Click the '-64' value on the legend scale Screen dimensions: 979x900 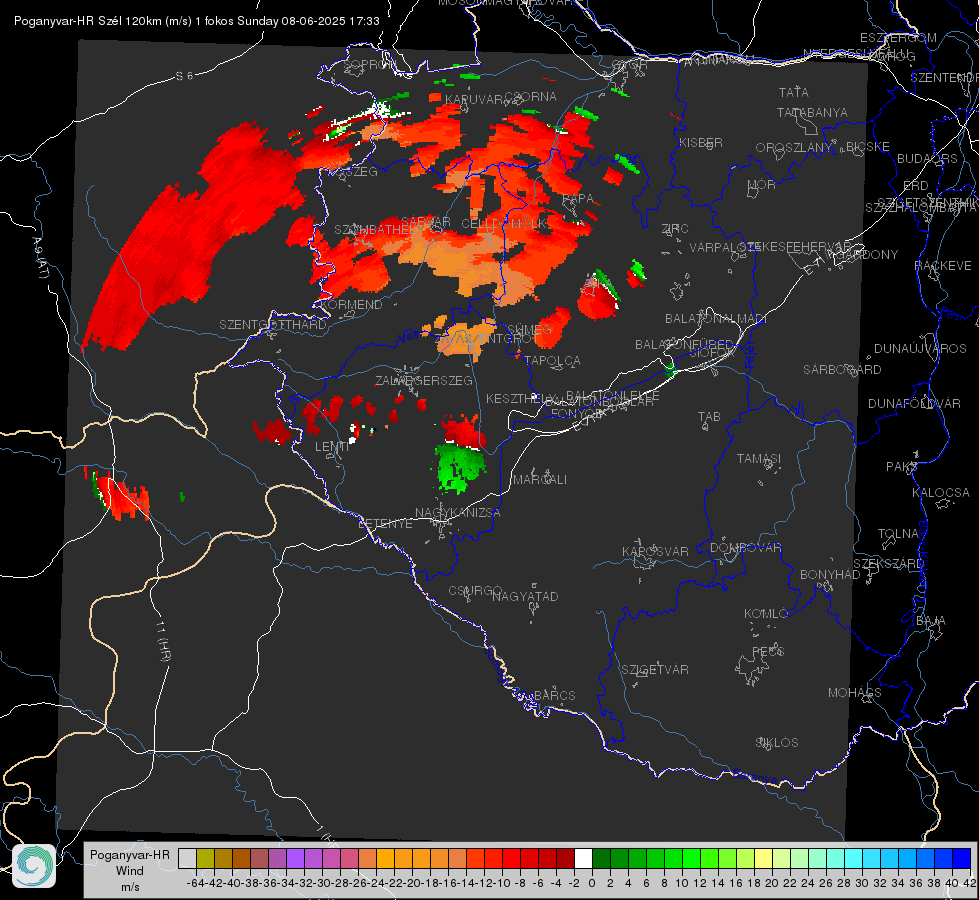point(195,883)
